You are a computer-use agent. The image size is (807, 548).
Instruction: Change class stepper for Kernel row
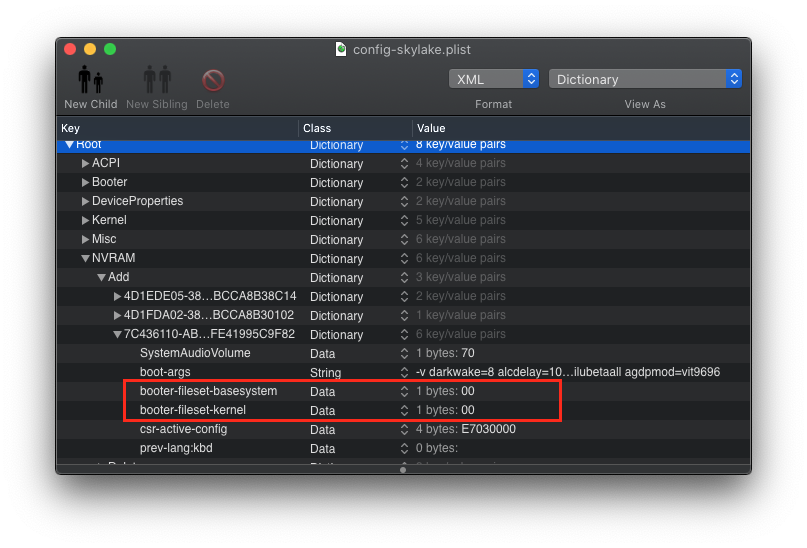click(x=404, y=221)
